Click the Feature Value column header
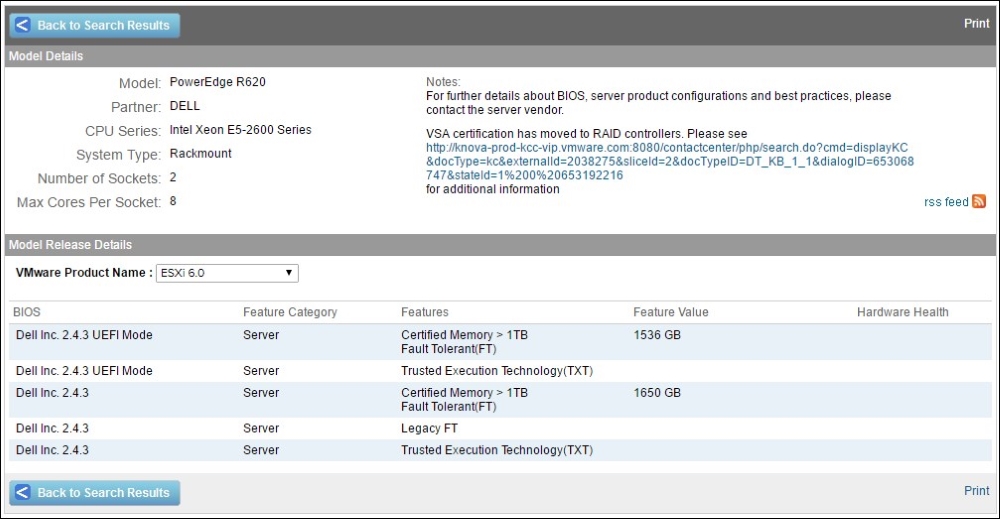Viewport: 1000px width, 519px height. pos(670,312)
